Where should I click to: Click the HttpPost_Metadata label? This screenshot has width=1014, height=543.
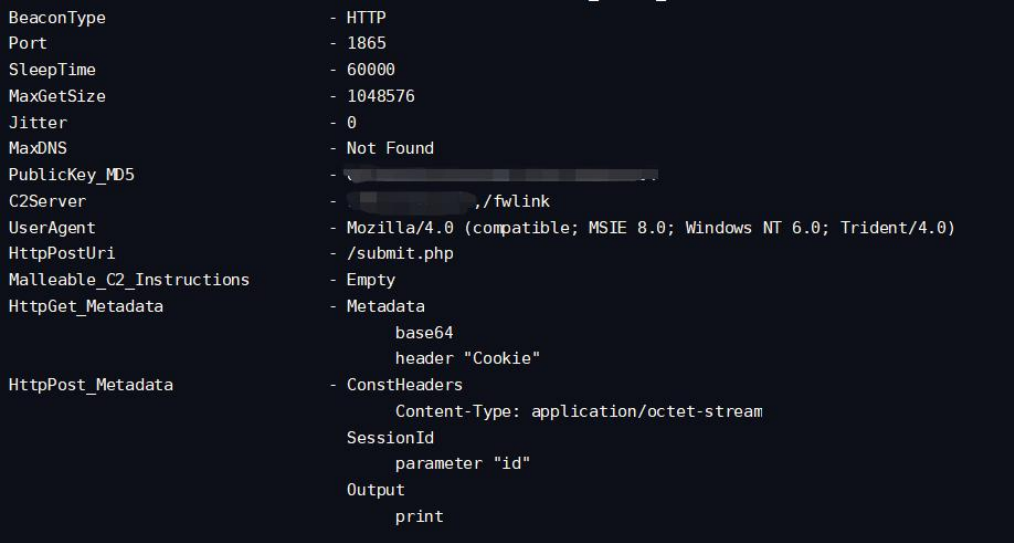coord(91,385)
